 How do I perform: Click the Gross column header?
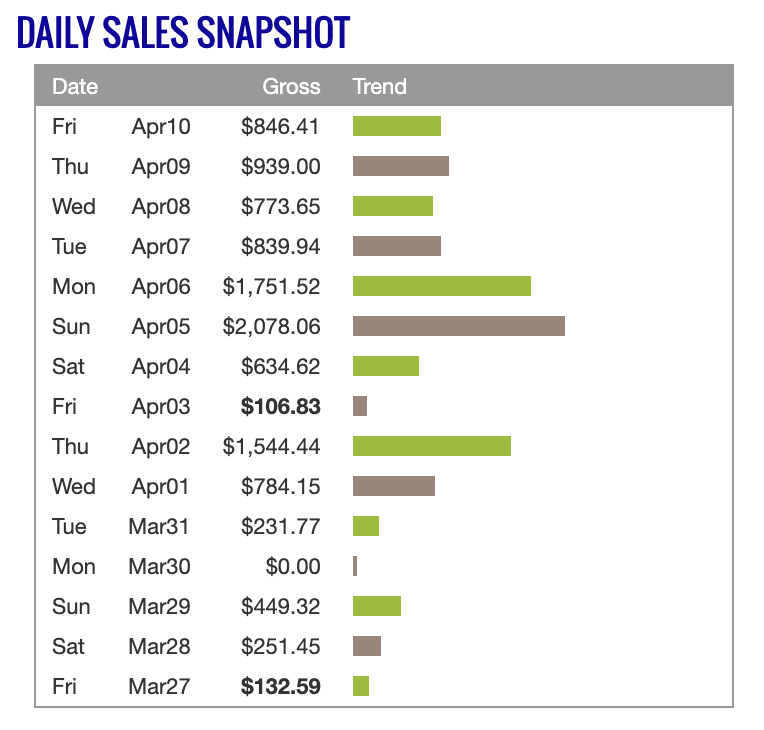291,86
